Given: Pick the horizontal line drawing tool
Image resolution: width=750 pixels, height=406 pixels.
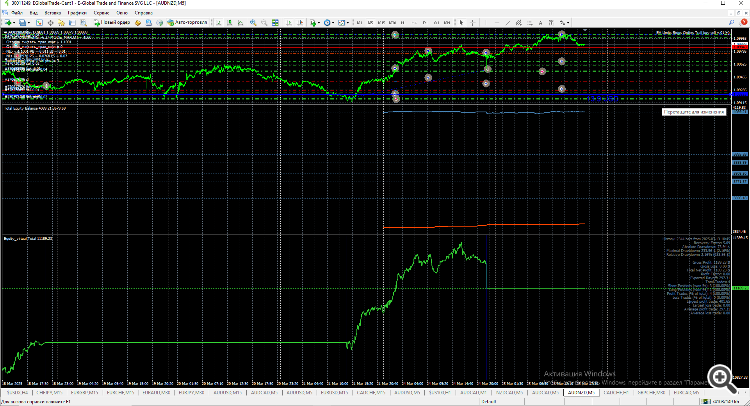Looking at the screenshot, I should pyautogui.click(x=497, y=22).
